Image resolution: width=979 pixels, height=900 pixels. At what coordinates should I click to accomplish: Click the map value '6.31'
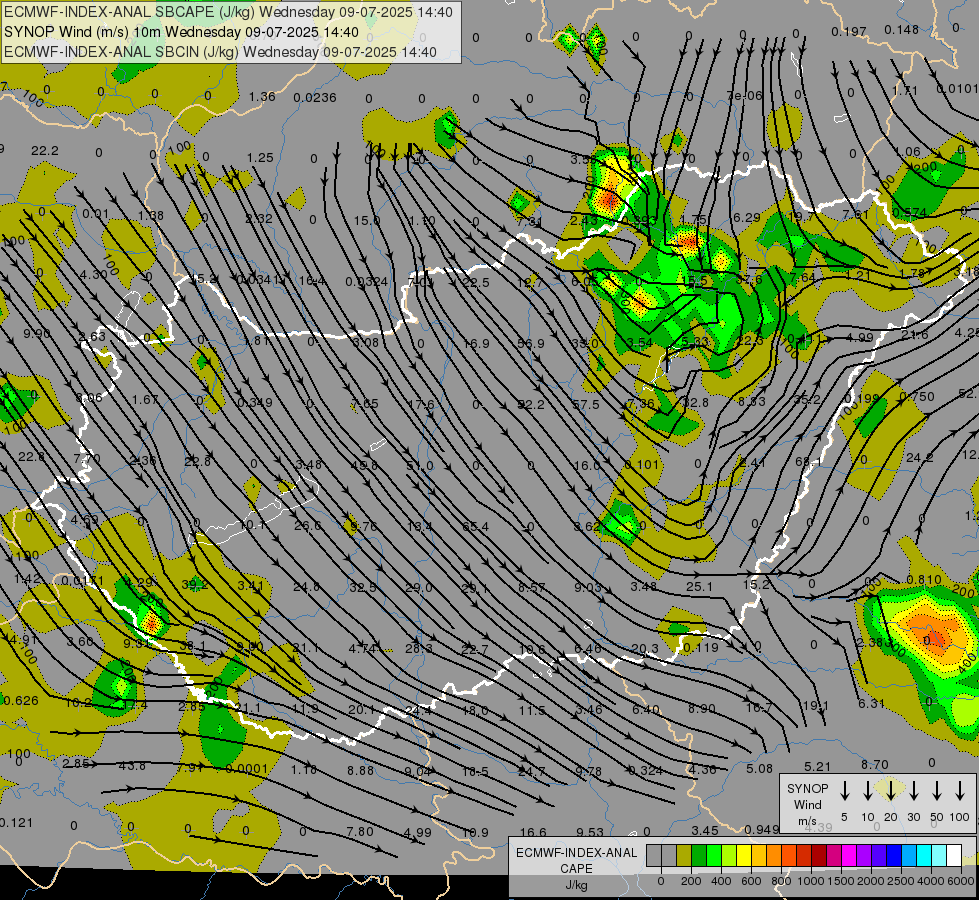coord(872,703)
